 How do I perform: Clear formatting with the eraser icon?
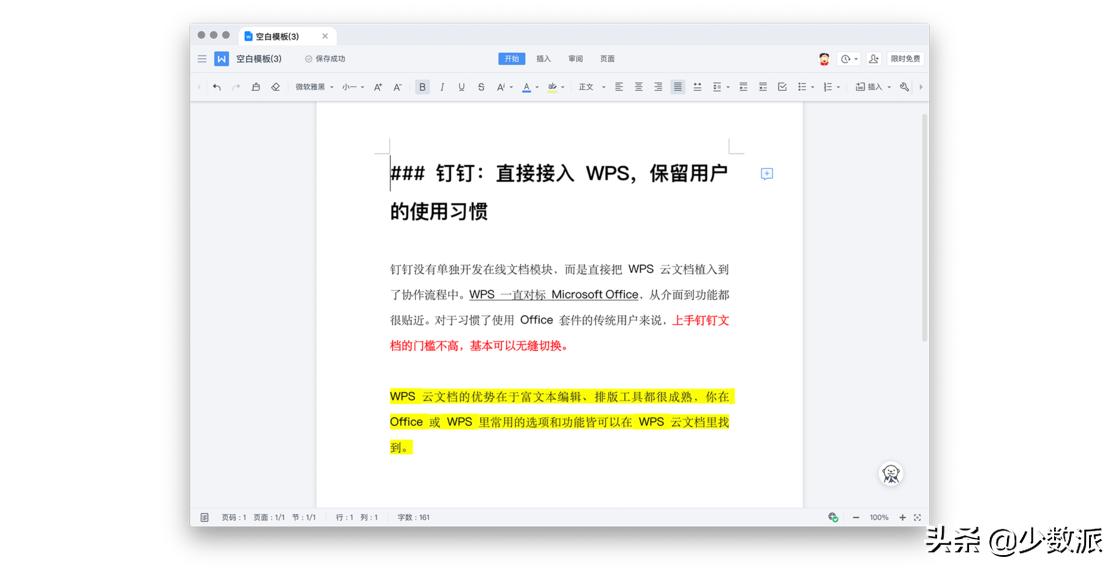275,87
